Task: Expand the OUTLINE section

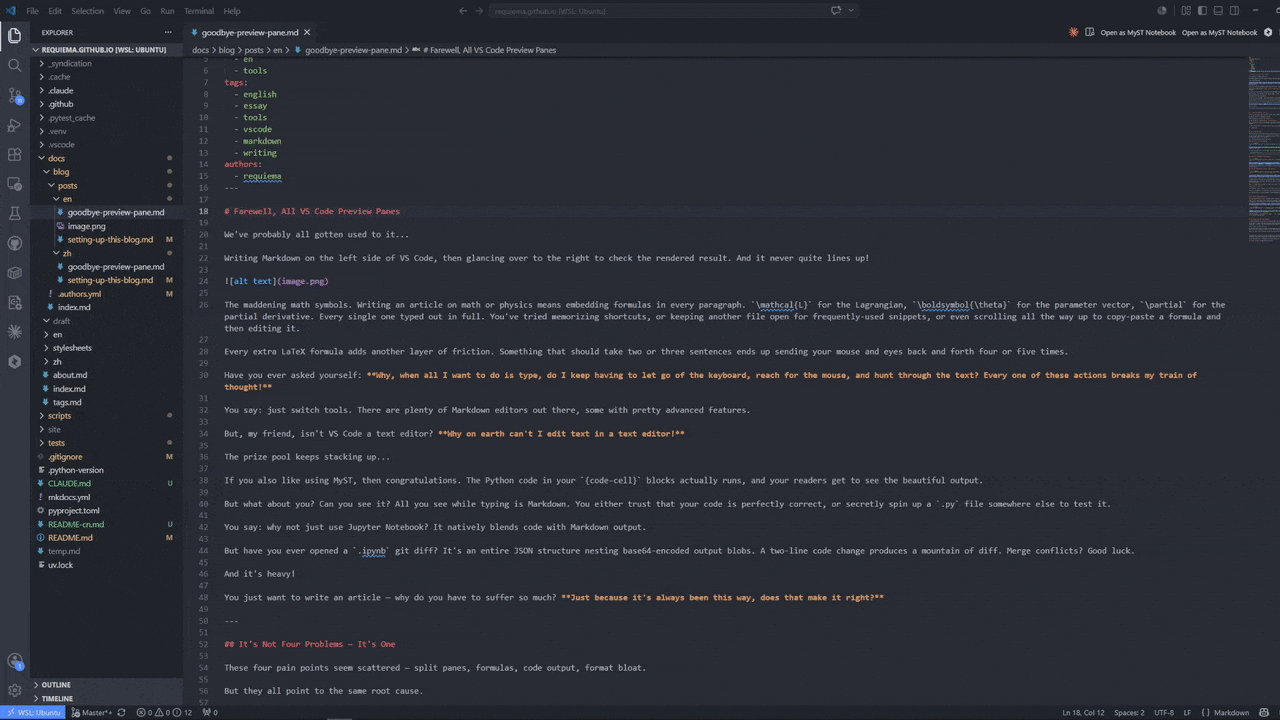Action: tap(106, 685)
